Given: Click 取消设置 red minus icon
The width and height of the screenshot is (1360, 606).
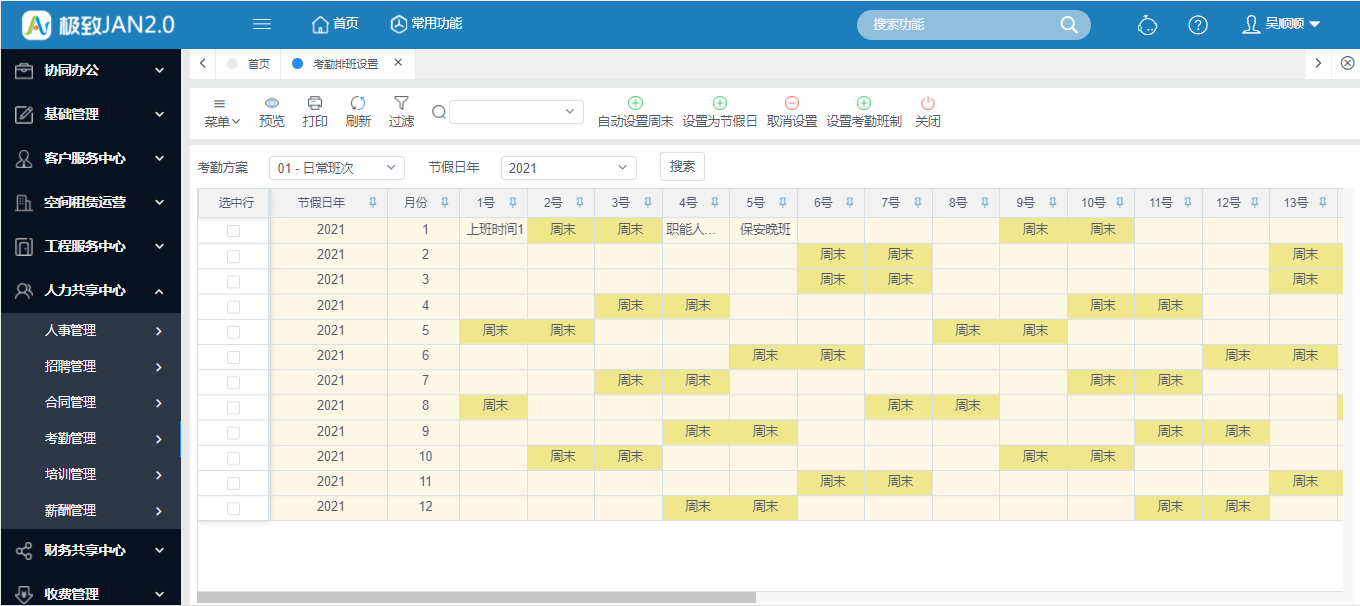Looking at the screenshot, I should pyautogui.click(x=792, y=103).
